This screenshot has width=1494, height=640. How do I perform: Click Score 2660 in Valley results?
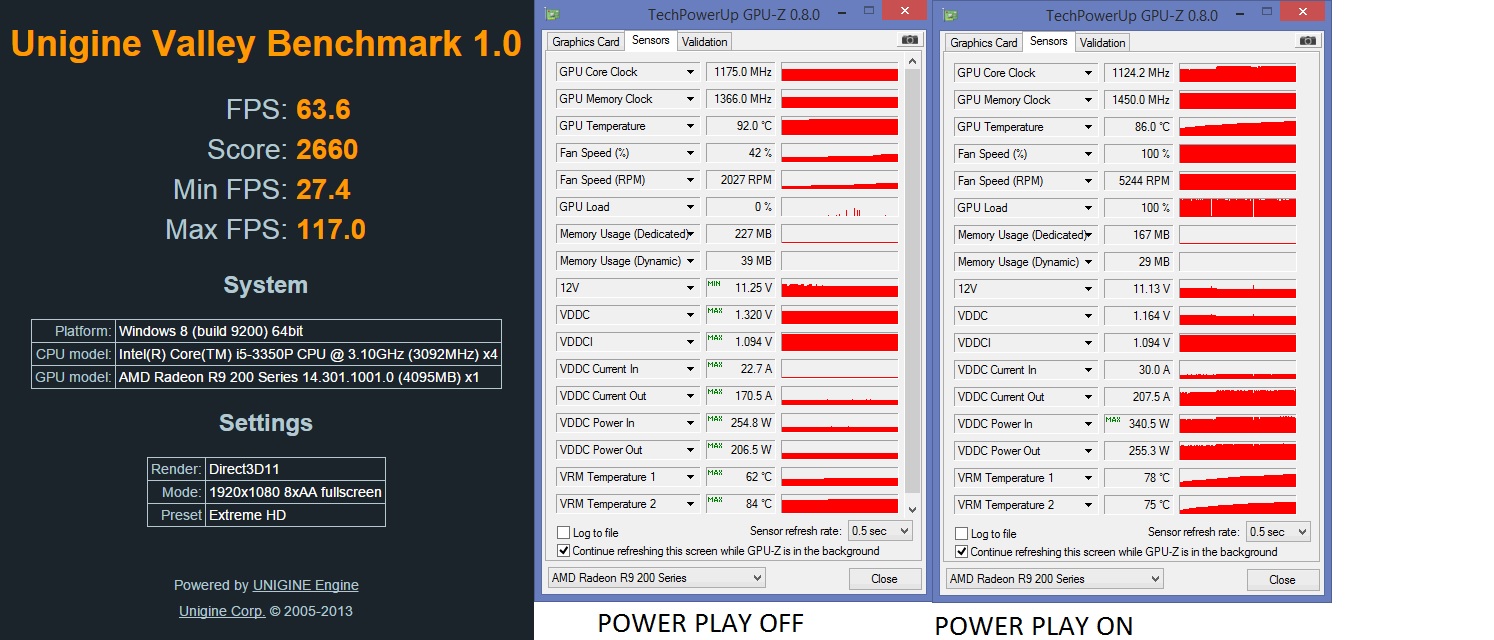(327, 150)
